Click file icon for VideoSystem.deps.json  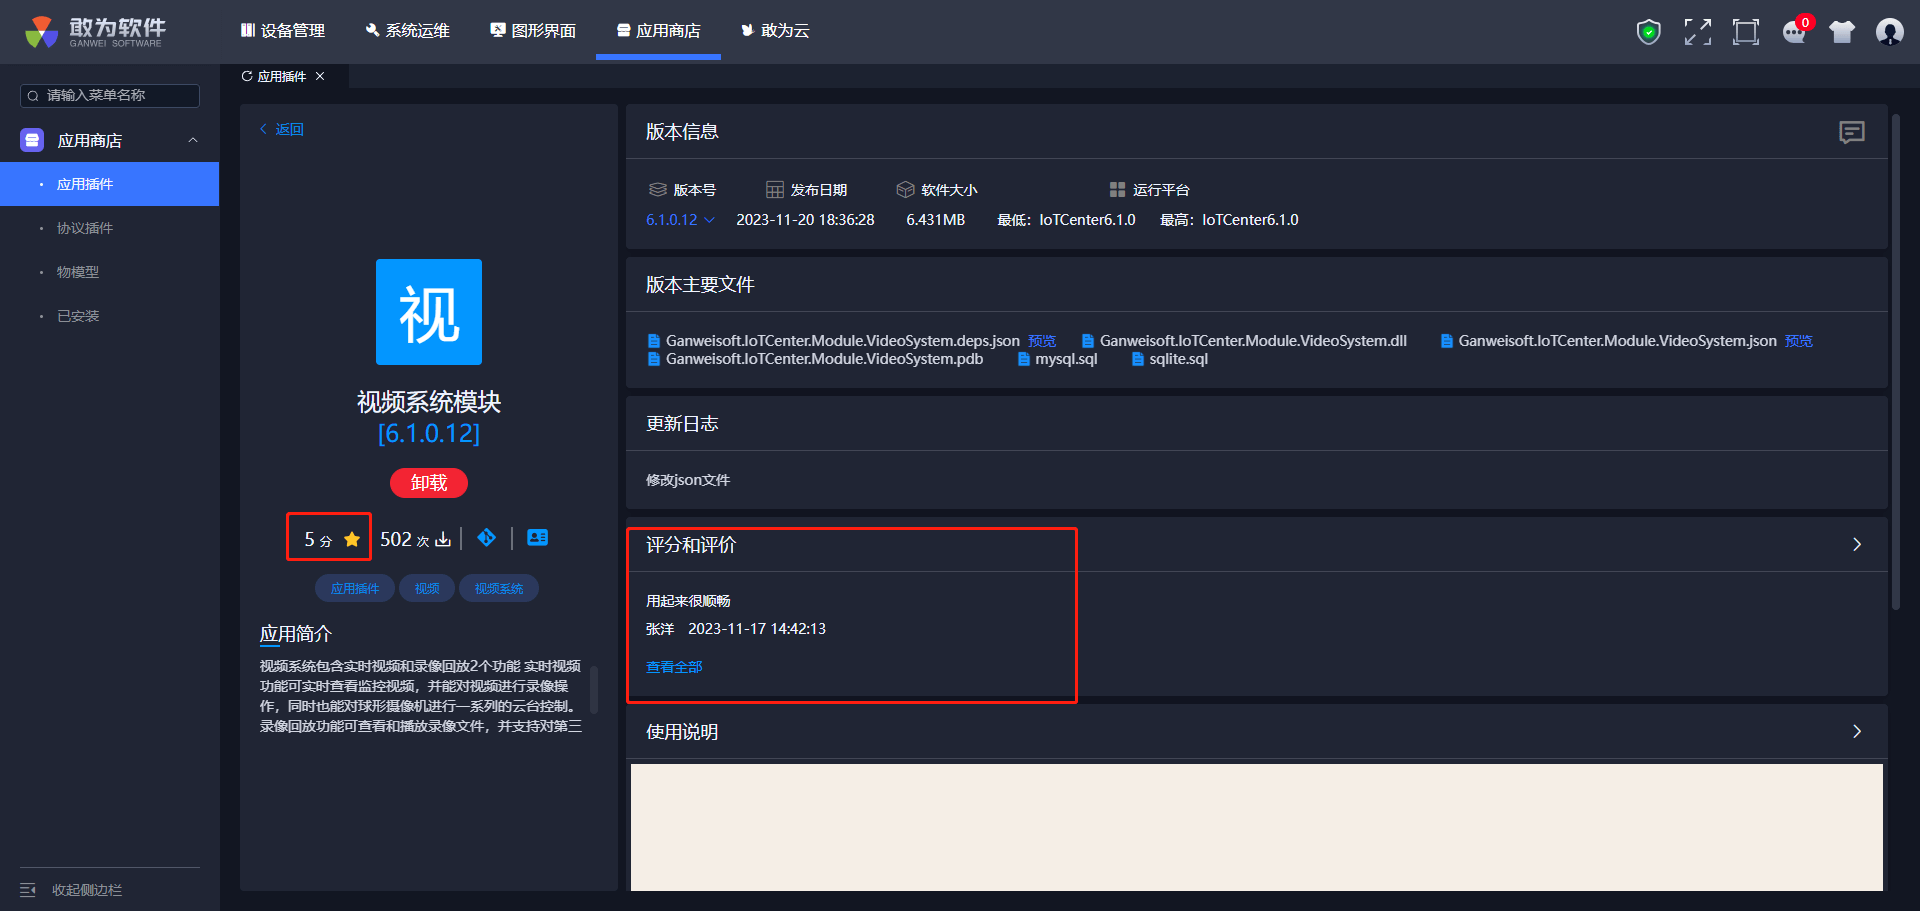pyautogui.click(x=654, y=341)
